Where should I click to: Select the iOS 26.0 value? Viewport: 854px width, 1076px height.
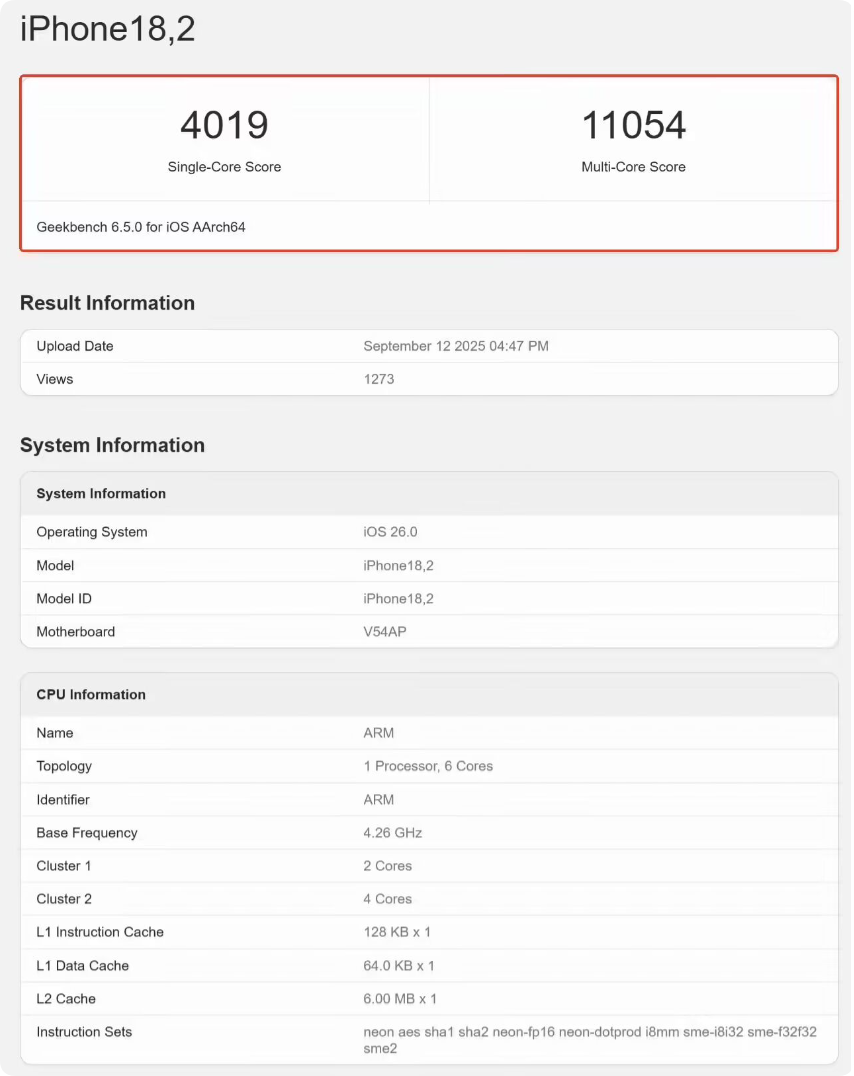tap(391, 532)
